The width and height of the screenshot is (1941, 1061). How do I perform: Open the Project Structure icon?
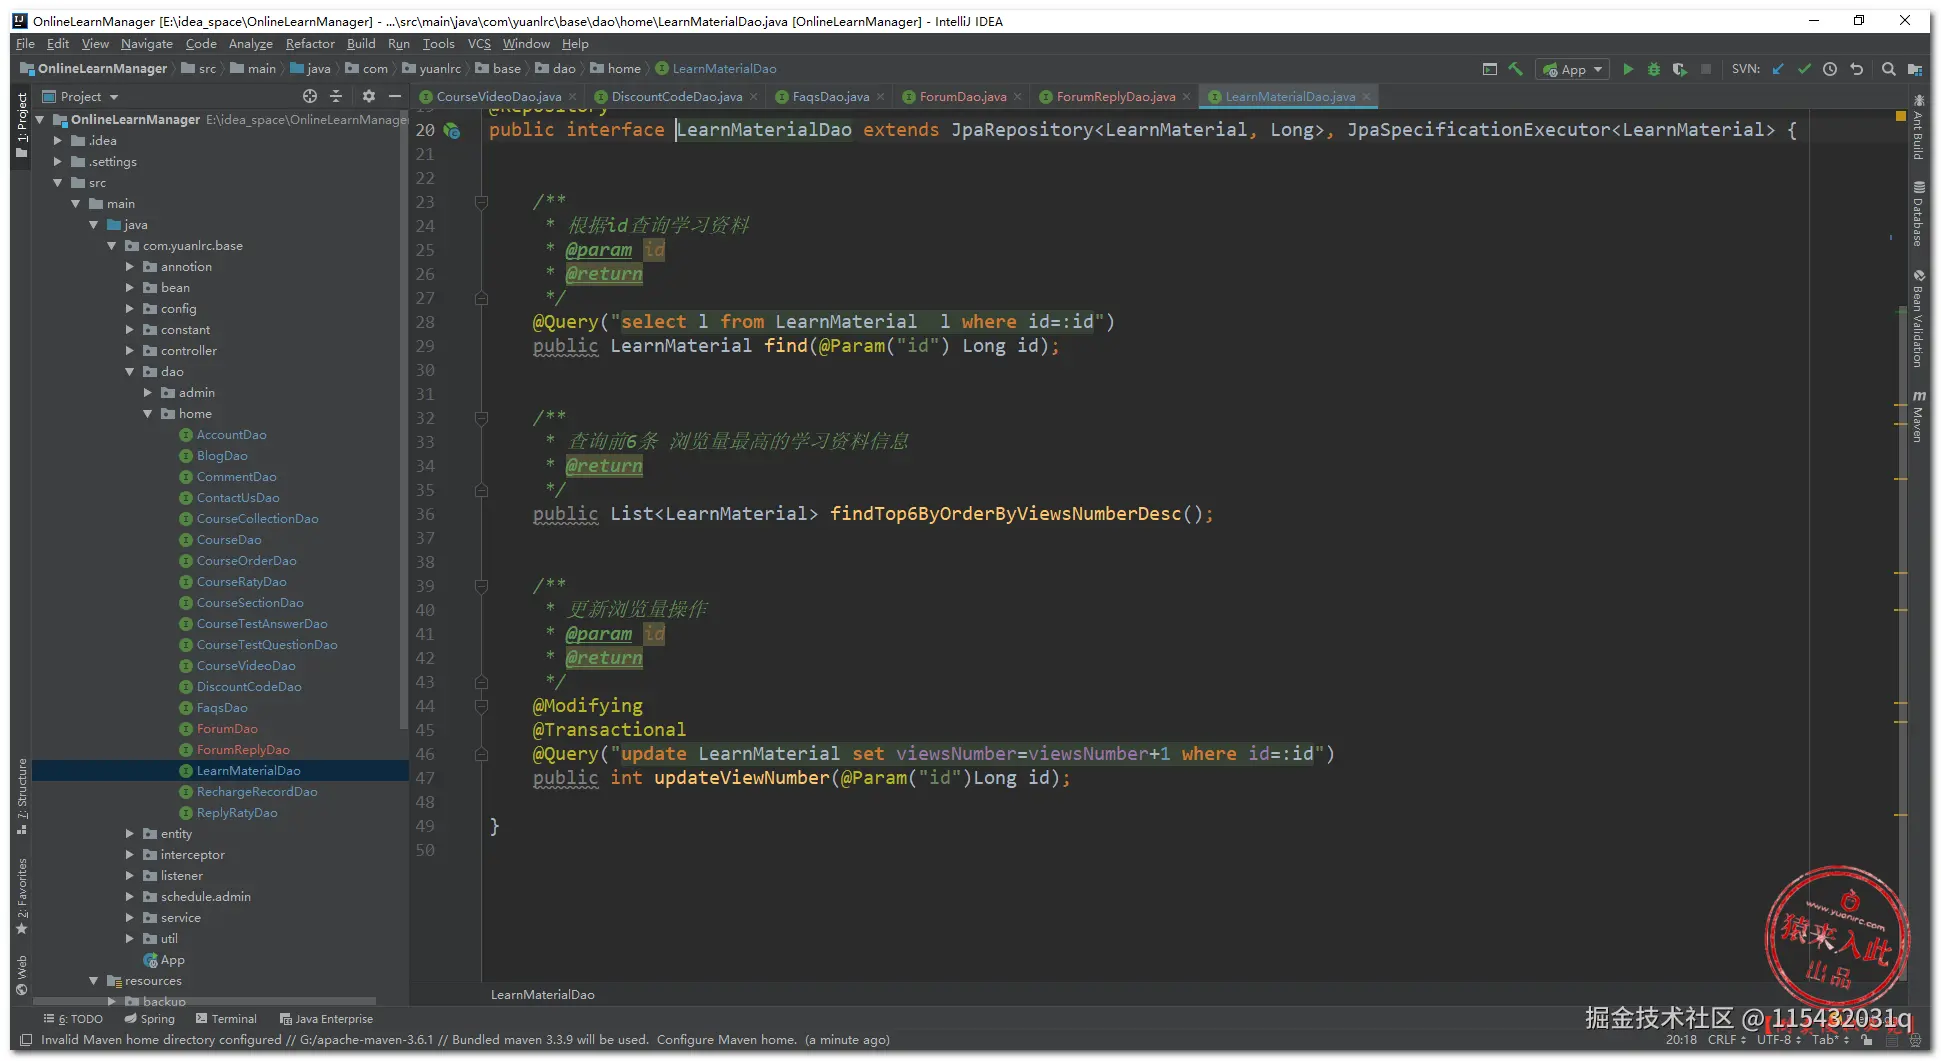[x=1915, y=69]
